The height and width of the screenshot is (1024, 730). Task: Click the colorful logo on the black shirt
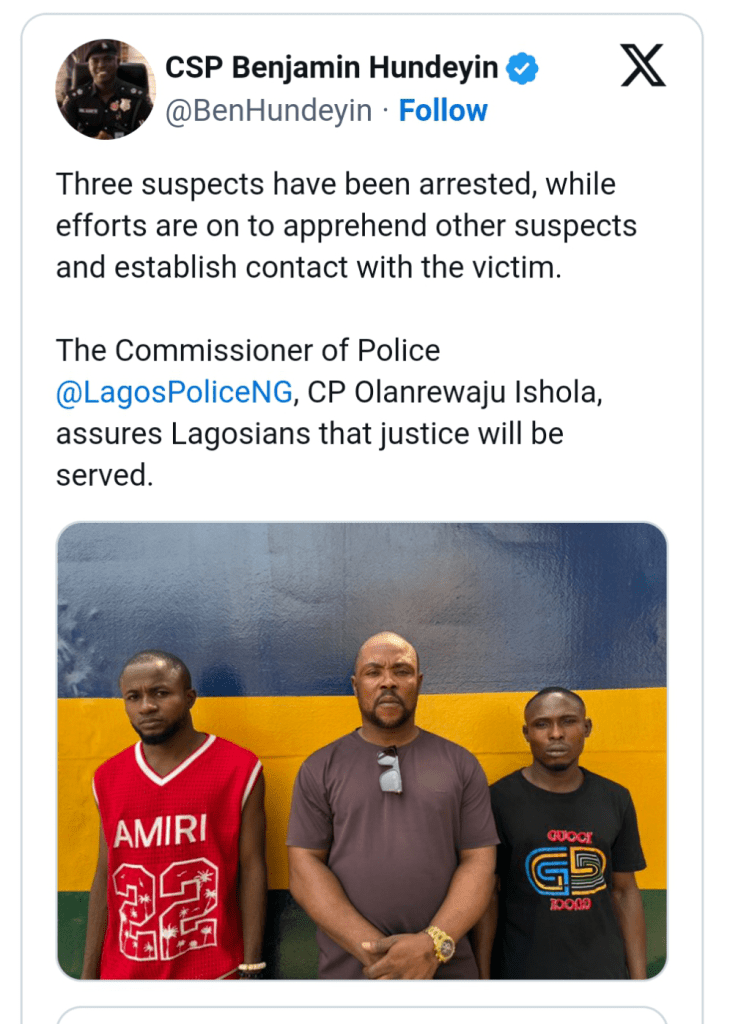[x=566, y=869]
